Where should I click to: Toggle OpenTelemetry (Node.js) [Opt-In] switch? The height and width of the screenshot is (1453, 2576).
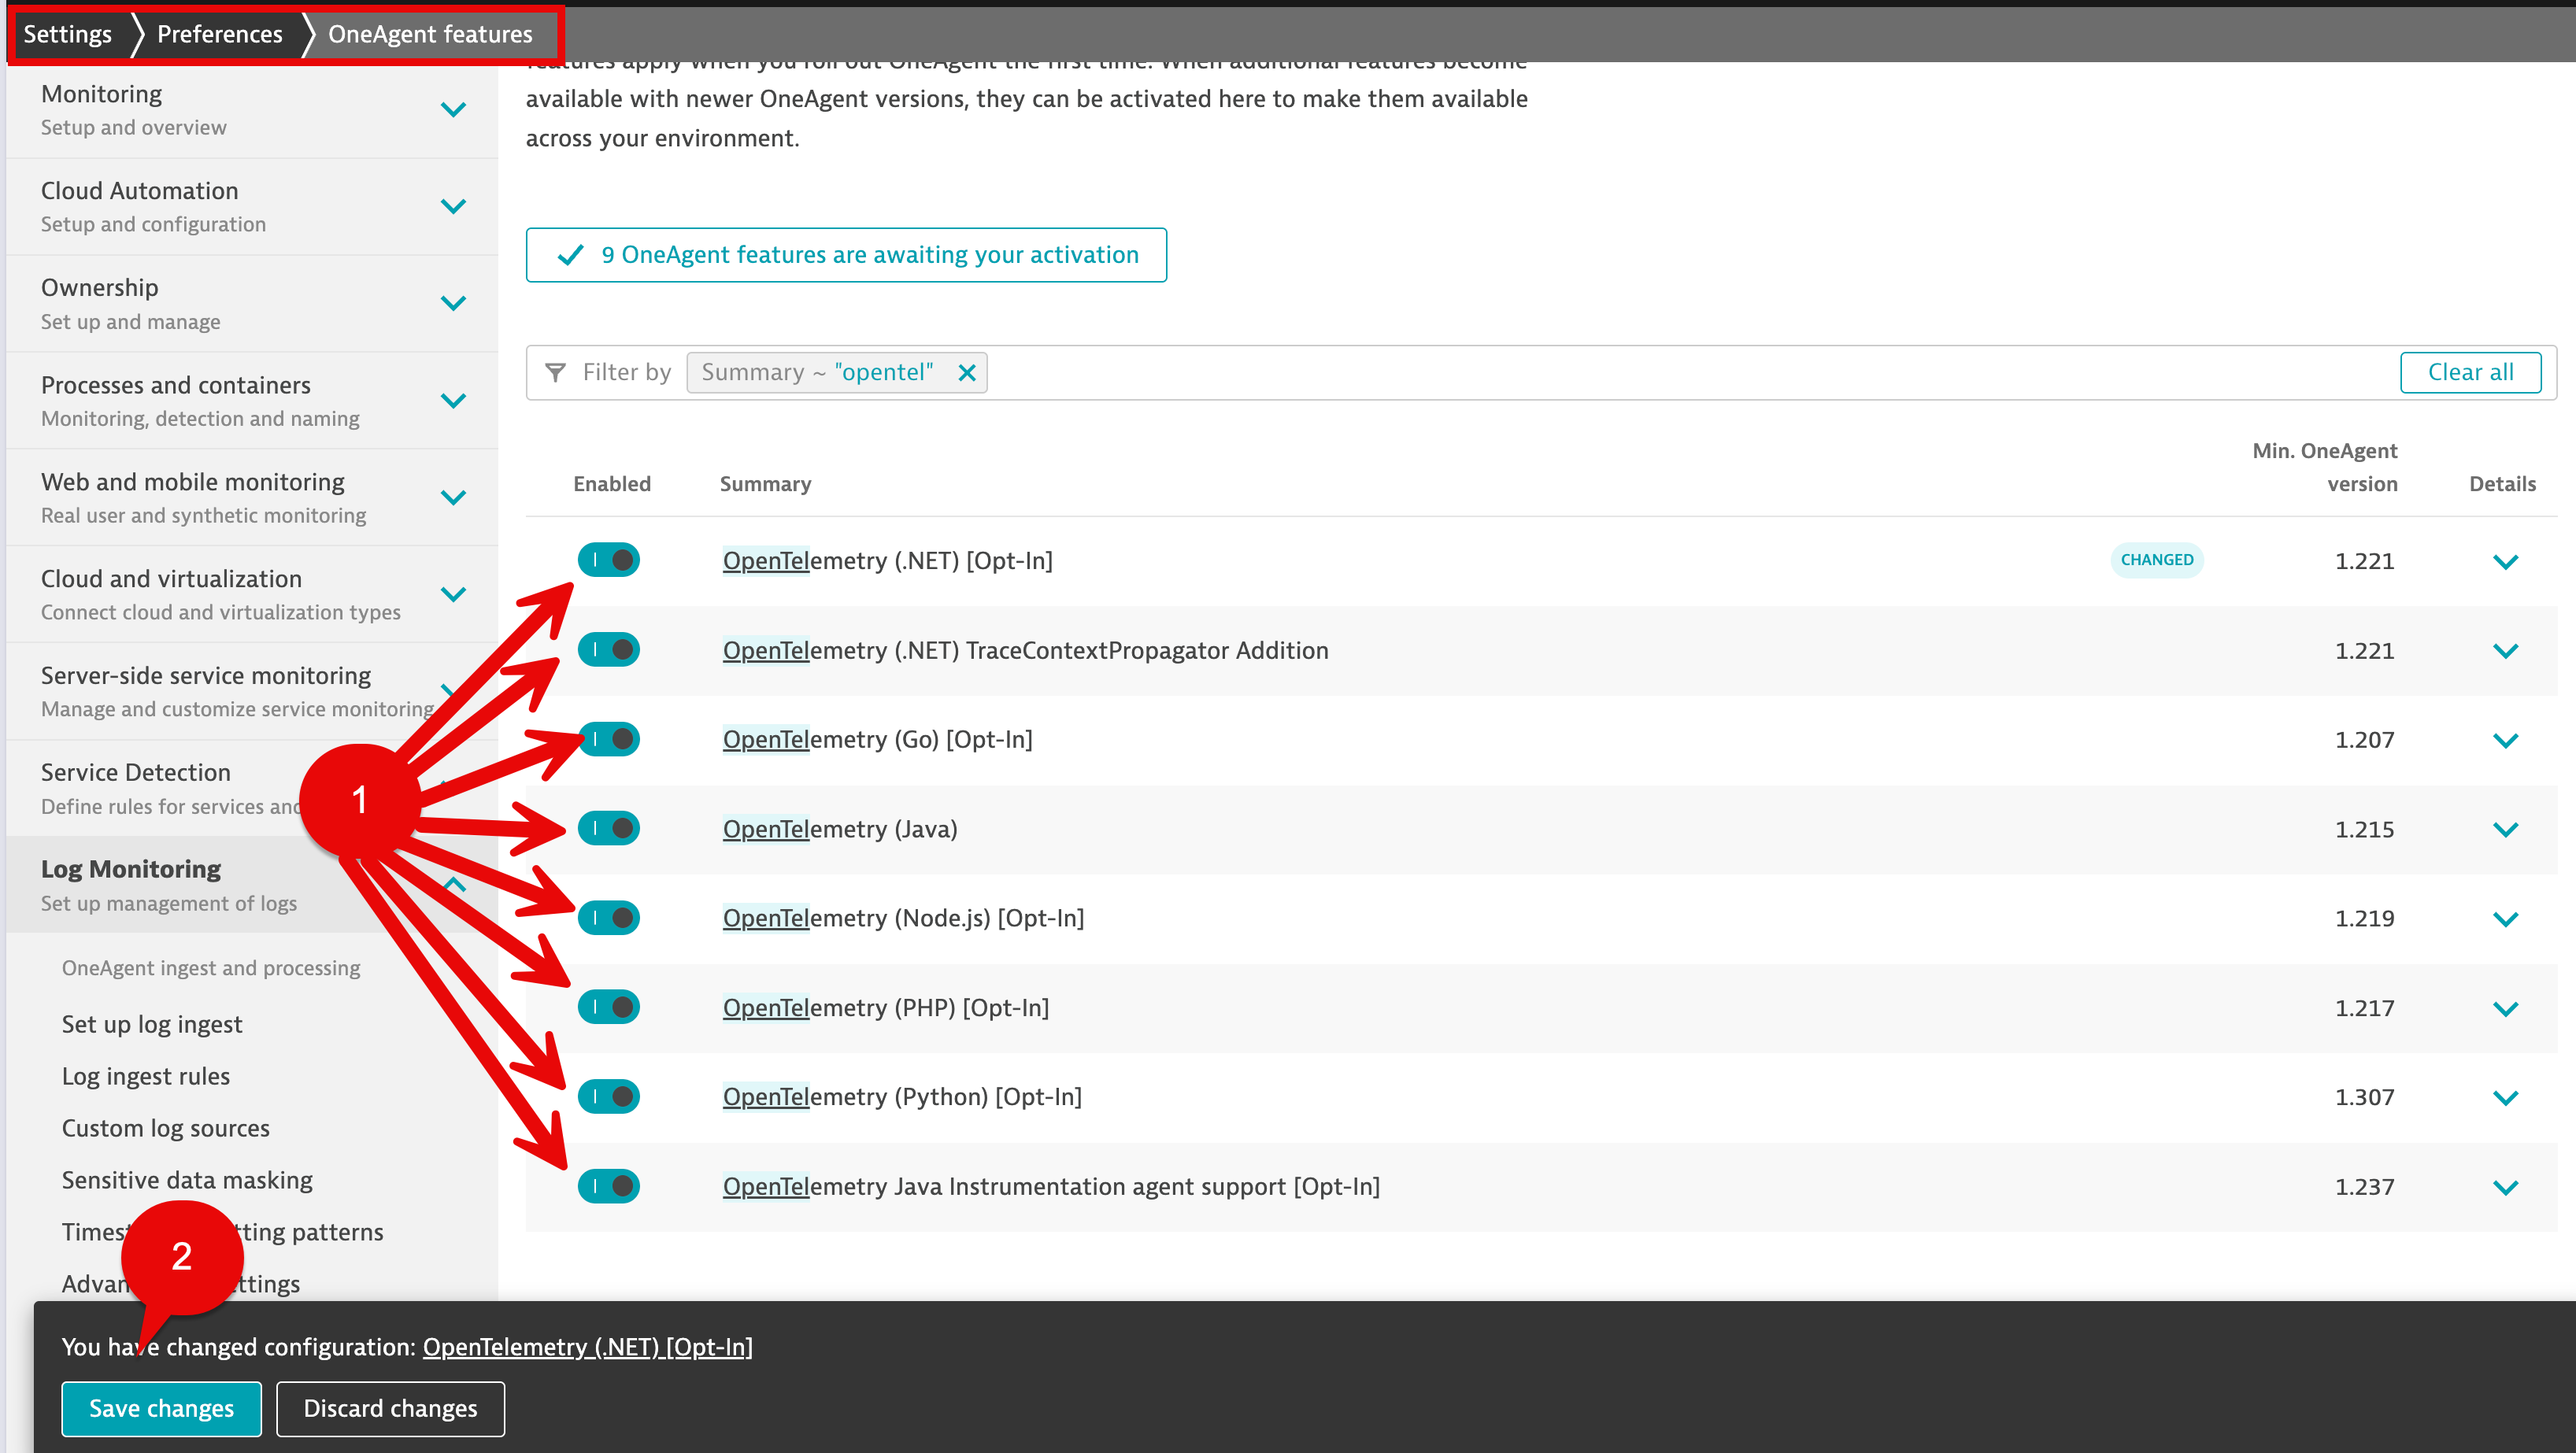pyautogui.click(x=608, y=918)
